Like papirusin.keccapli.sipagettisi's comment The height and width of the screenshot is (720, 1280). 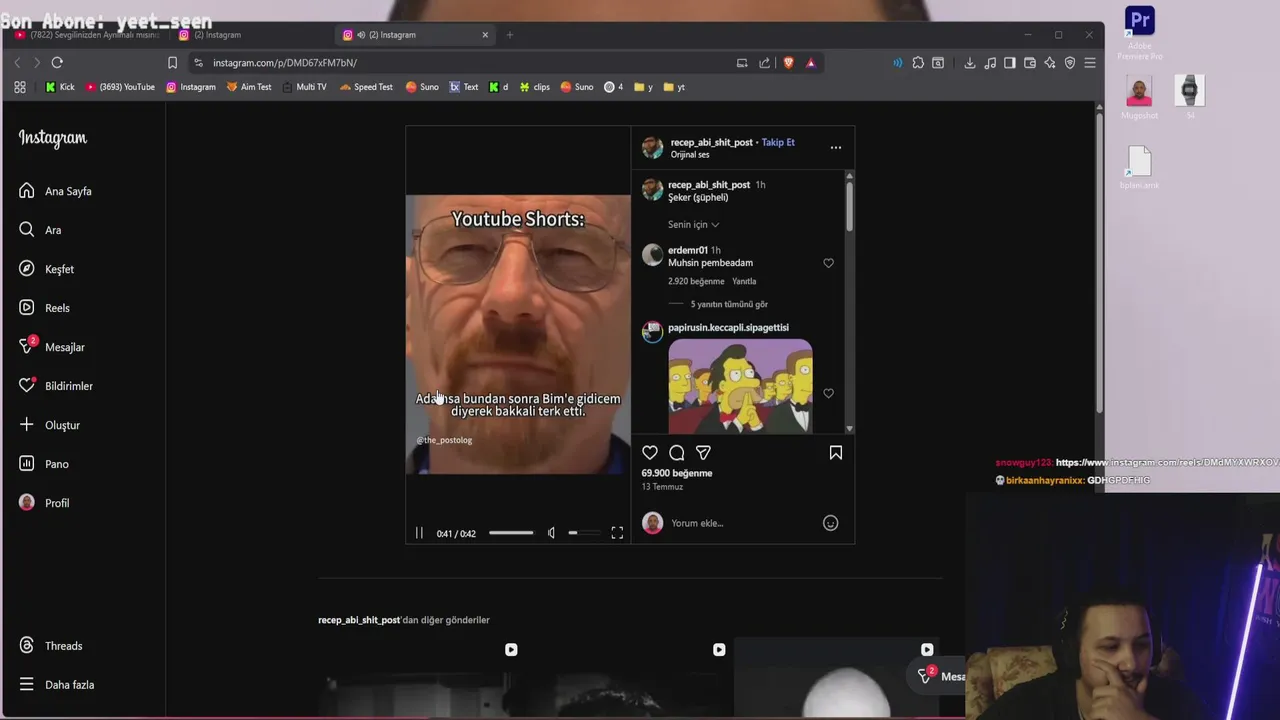828,394
